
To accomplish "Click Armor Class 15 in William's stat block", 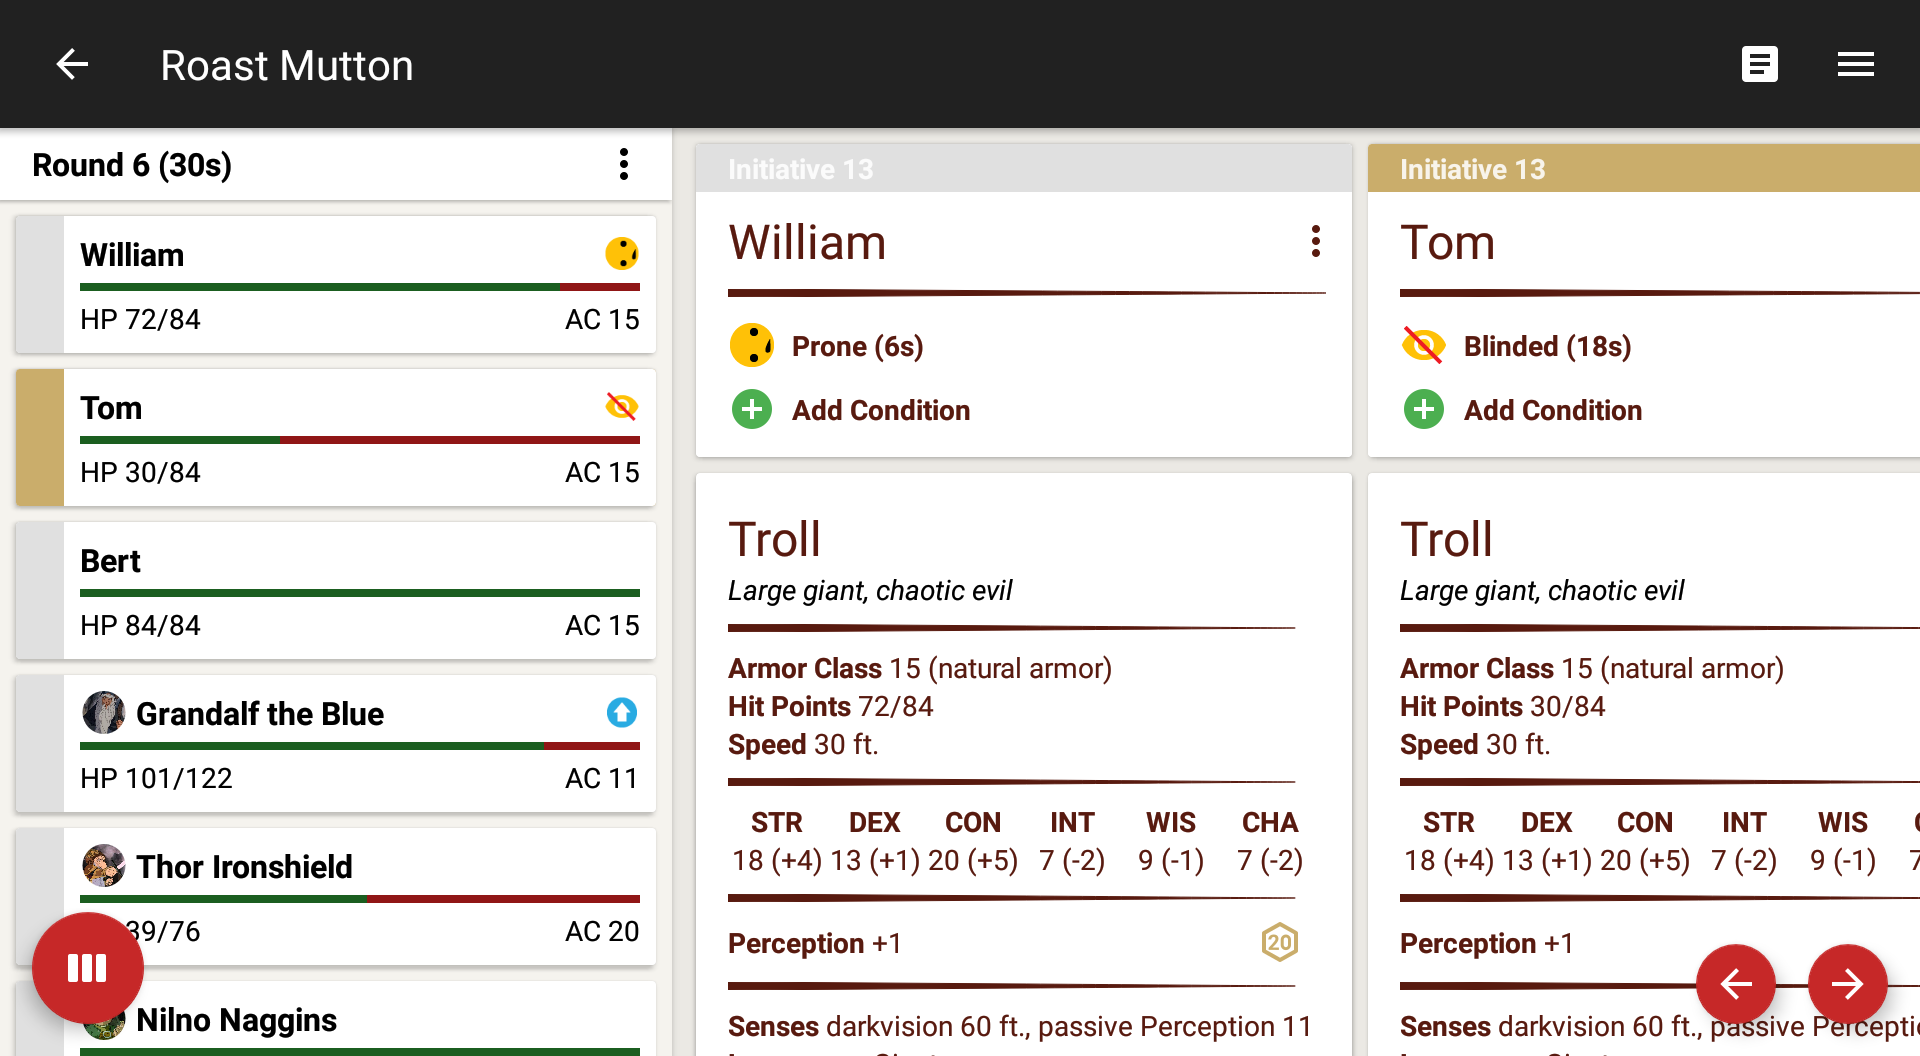I will (920, 668).
